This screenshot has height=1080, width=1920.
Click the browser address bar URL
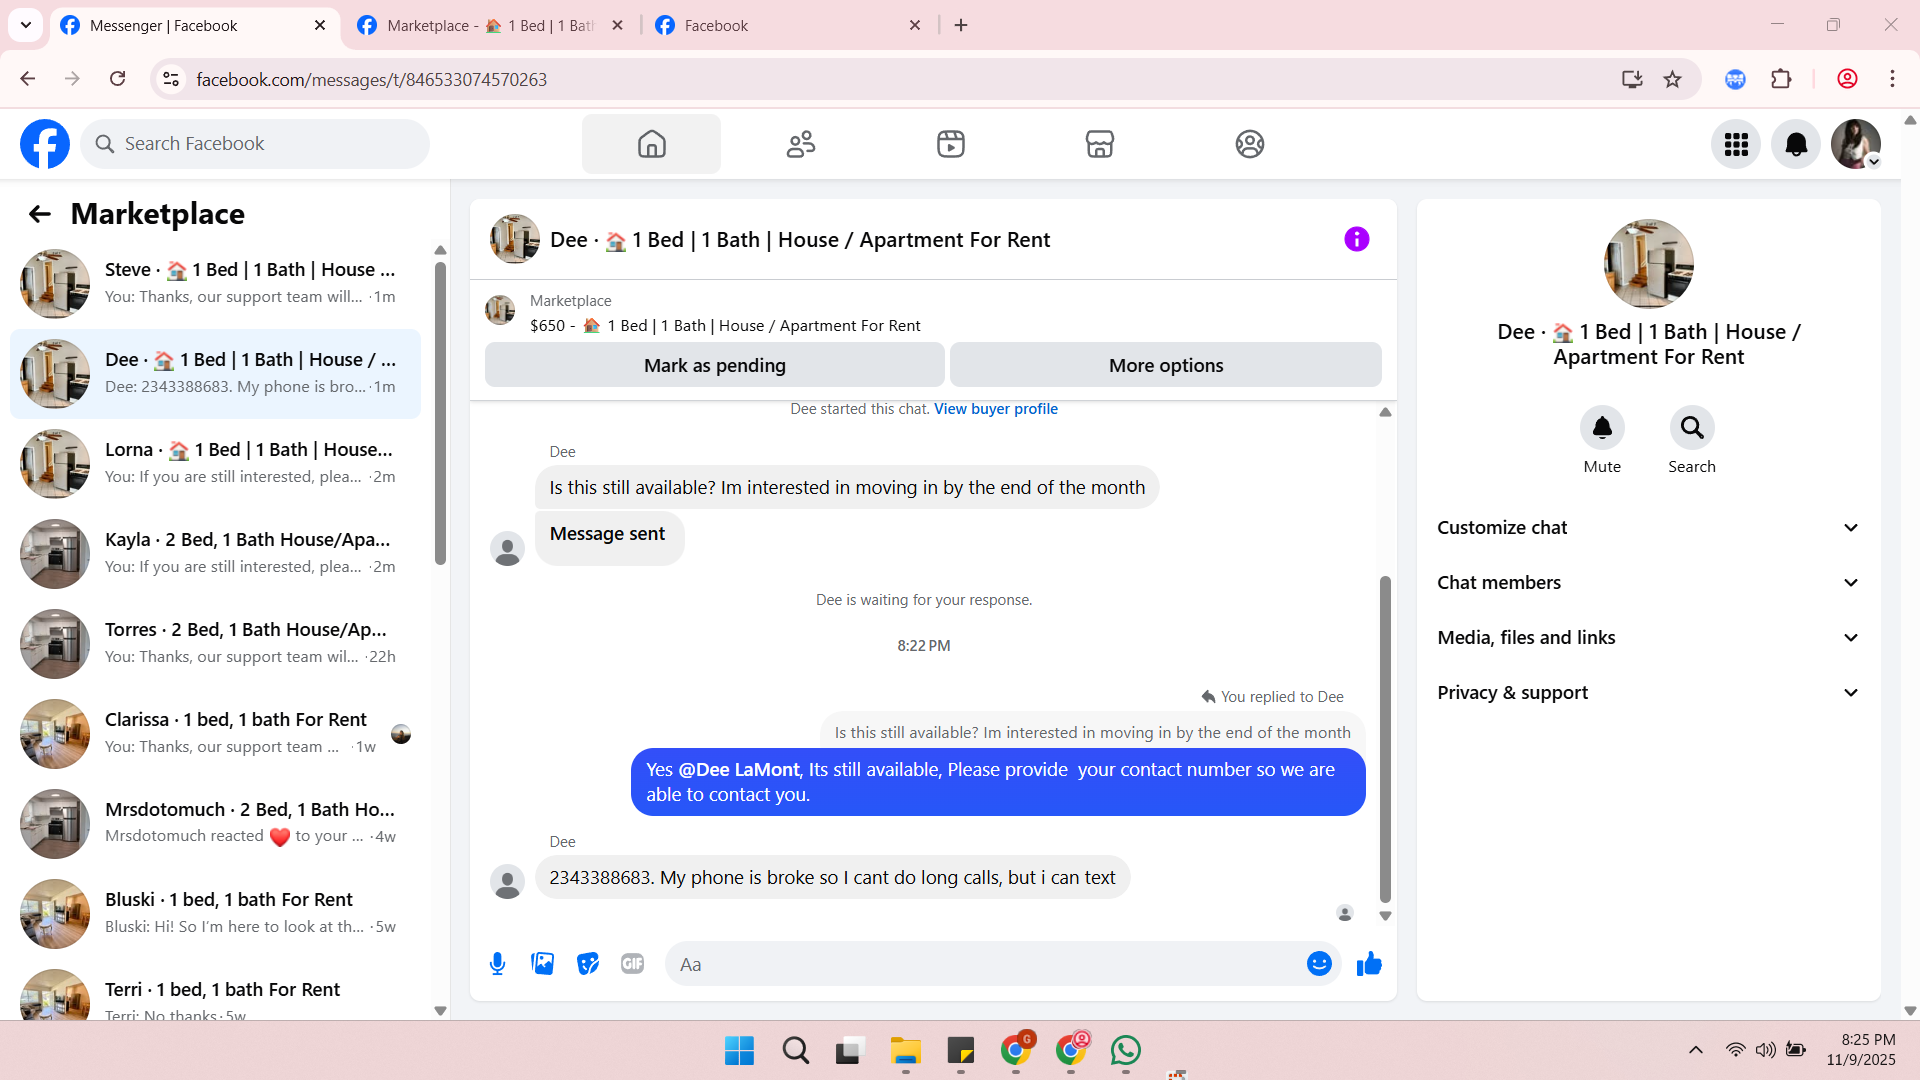[x=371, y=79]
